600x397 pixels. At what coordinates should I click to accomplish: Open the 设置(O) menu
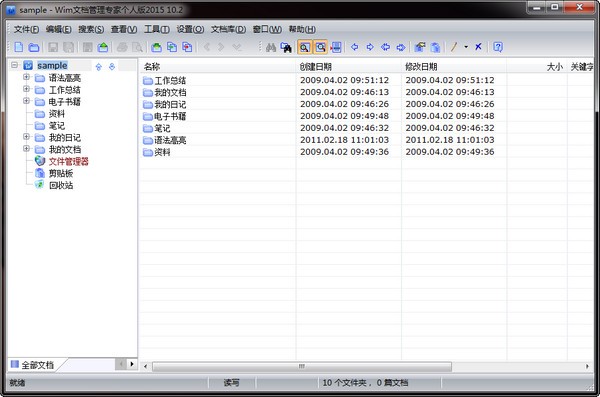pyautogui.click(x=190, y=29)
